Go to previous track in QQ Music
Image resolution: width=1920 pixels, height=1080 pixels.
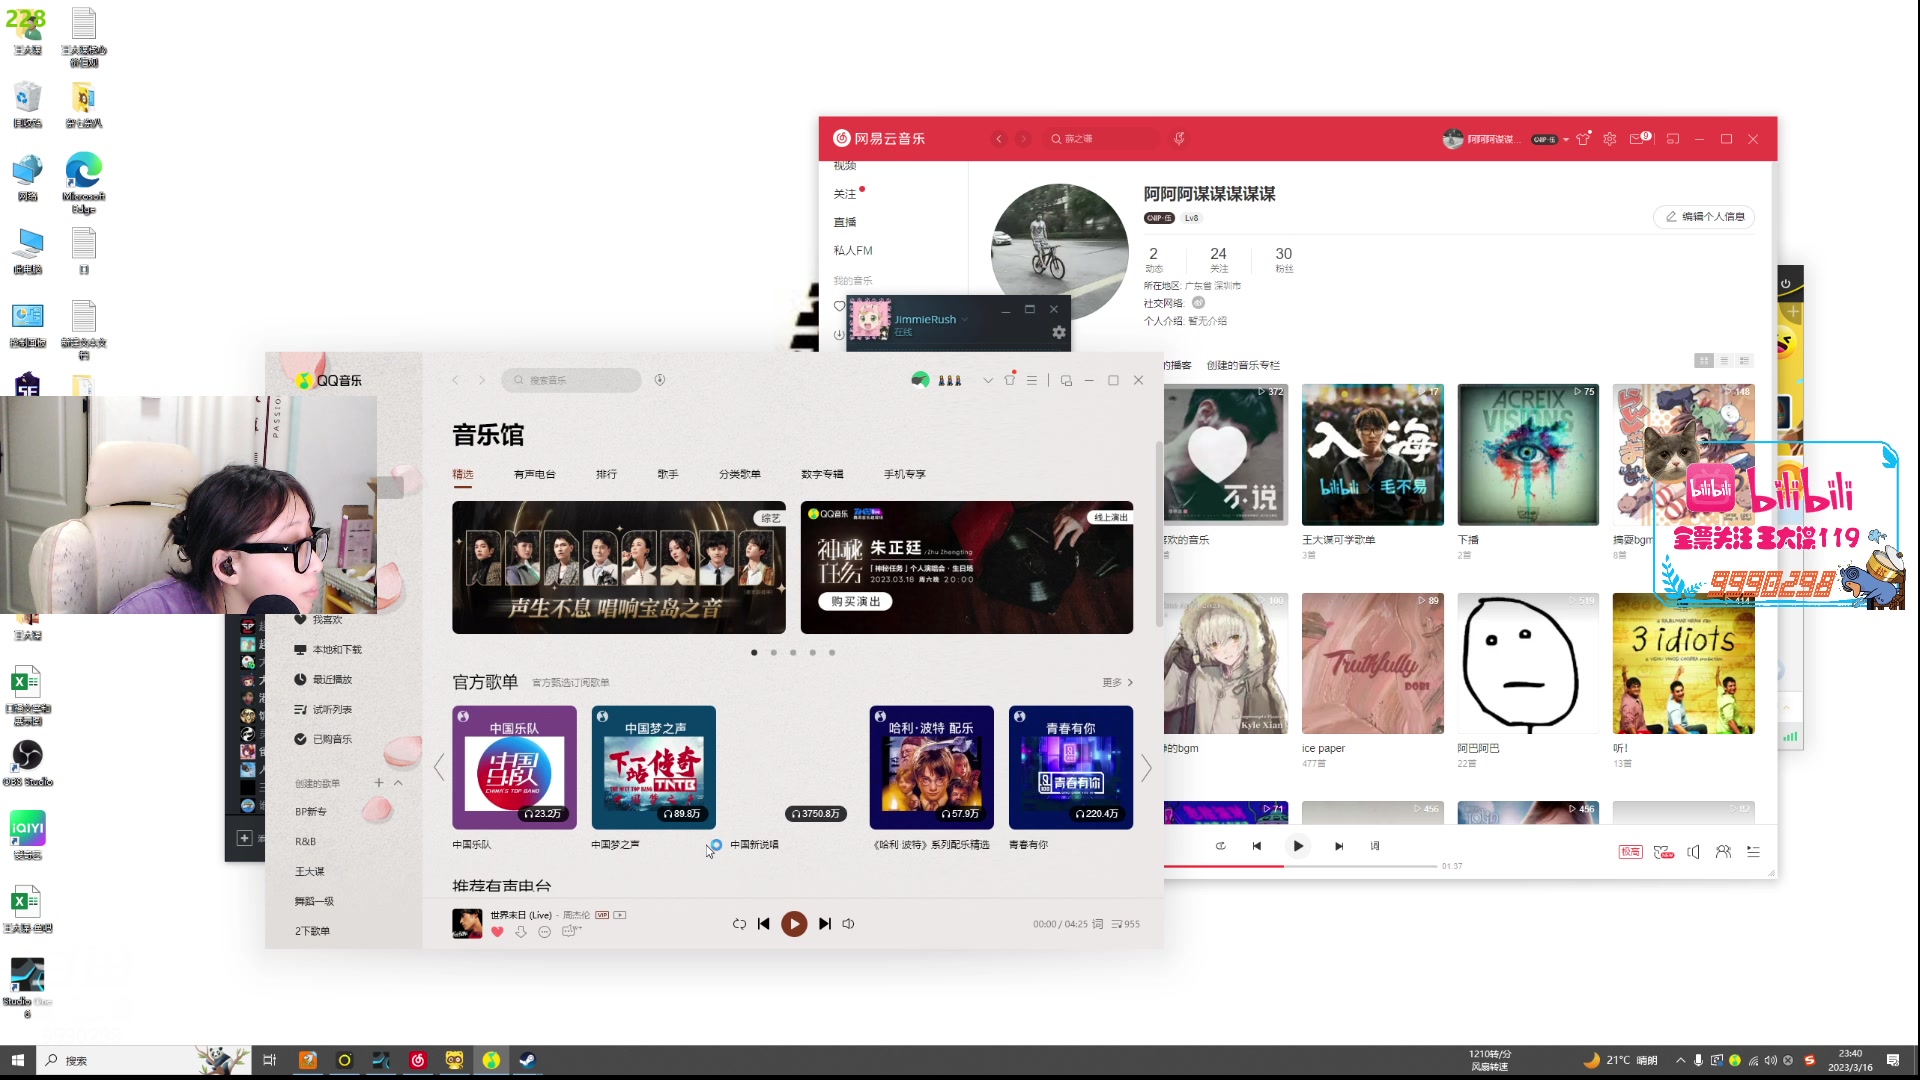tap(764, 924)
